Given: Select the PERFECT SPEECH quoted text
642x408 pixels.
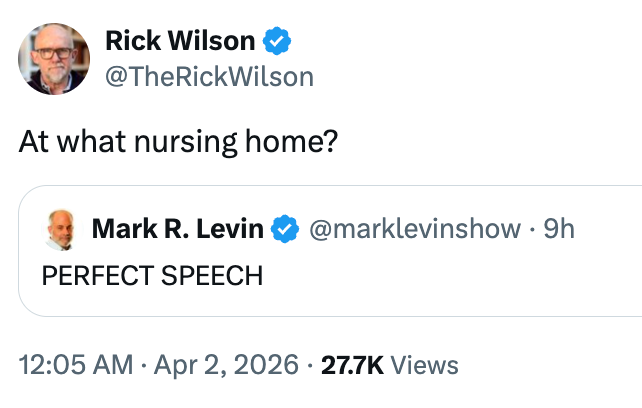Looking at the screenshot, I should pyautogui.click(x=152, y=275).
